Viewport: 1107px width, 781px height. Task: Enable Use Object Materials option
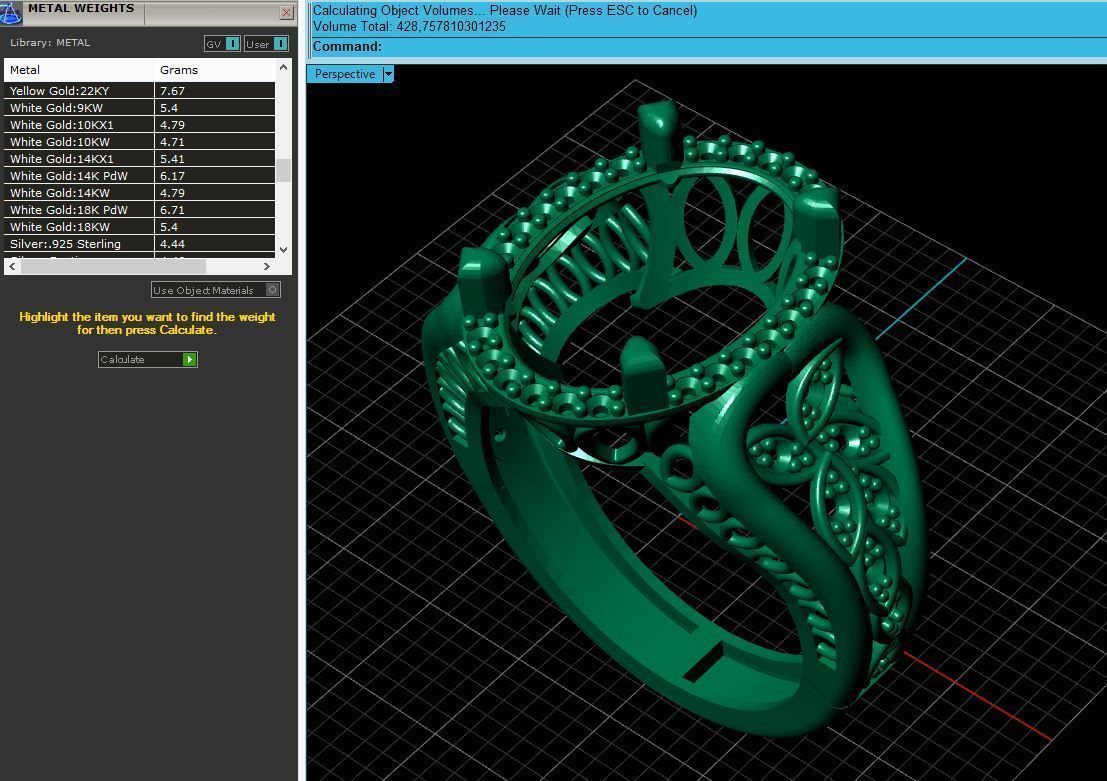215,290
